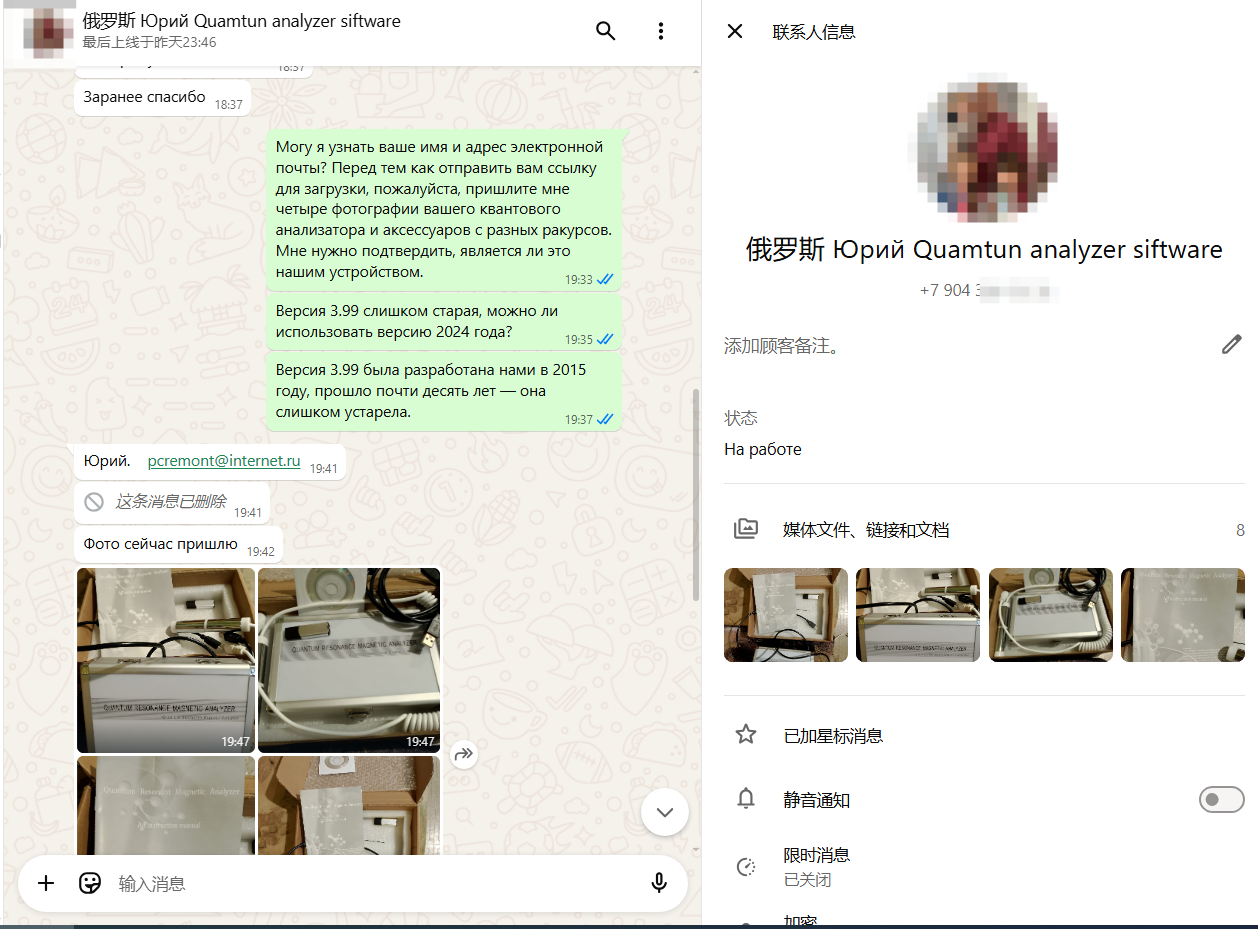Open the second chat photo stamped 19:47
Viewport: 1258px width, 929px height.
pos(349,660)
